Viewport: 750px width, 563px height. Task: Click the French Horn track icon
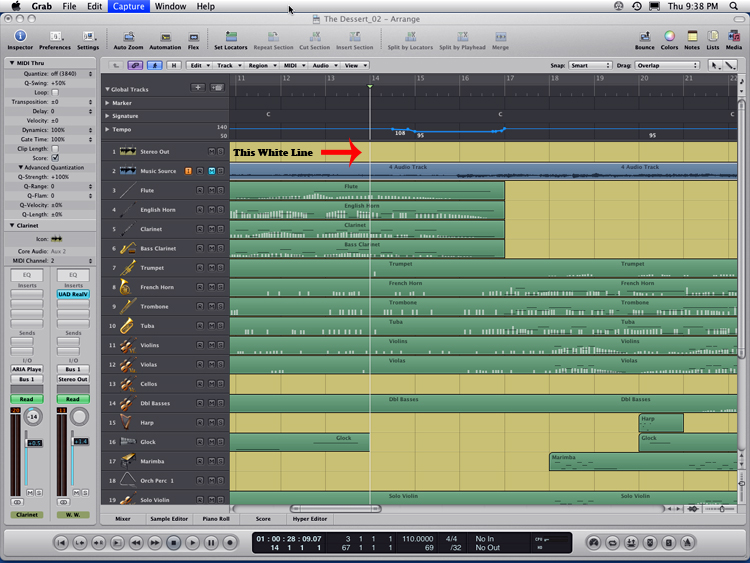pos(125,287)
